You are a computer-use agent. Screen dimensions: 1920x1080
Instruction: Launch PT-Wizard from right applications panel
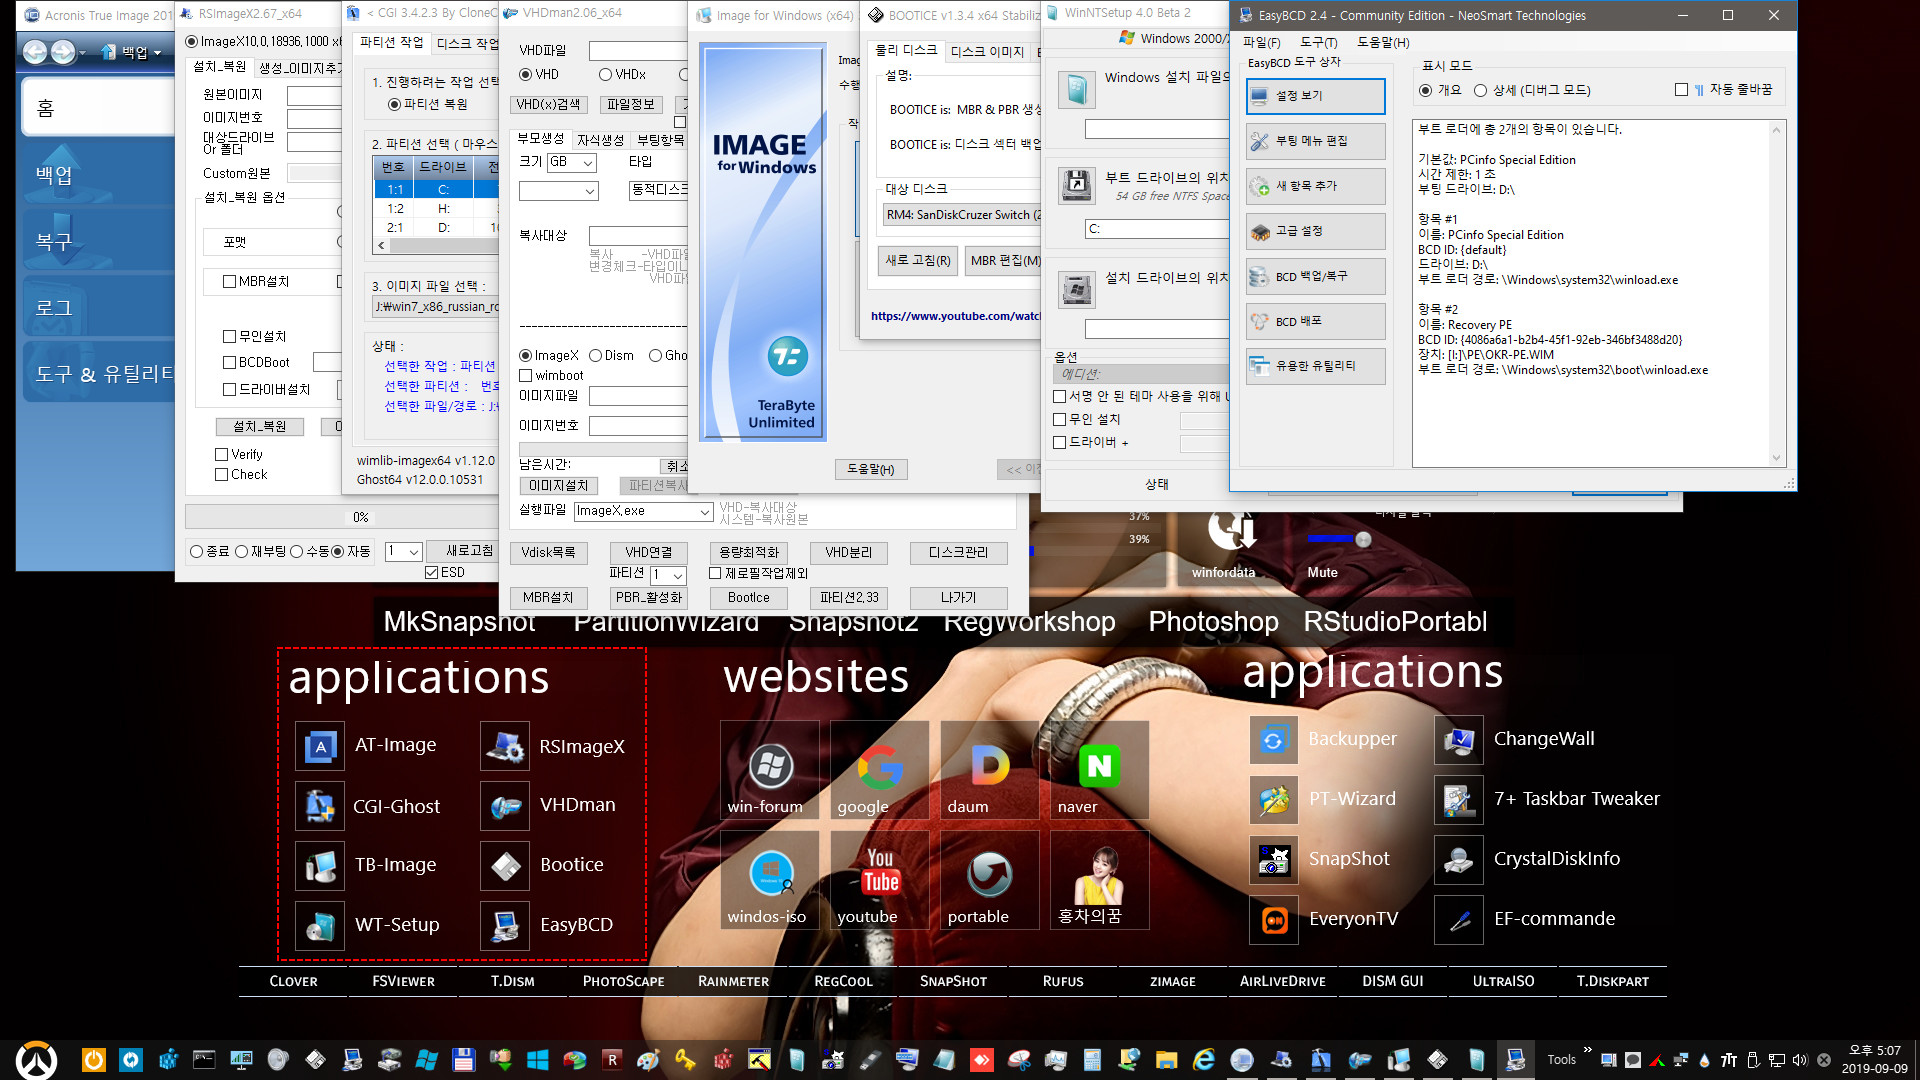point(1274,800)
